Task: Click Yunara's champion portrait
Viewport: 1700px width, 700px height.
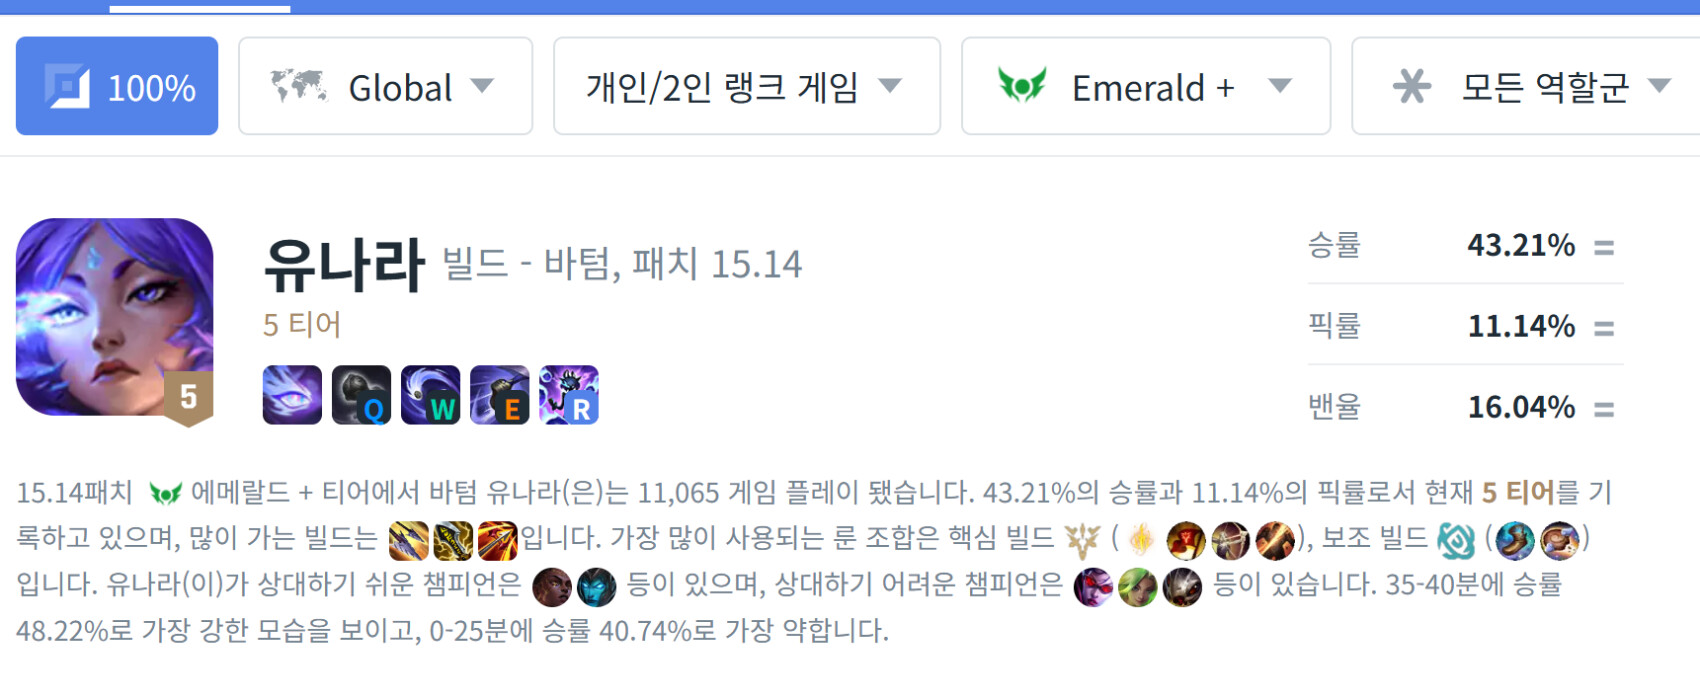Action: pos(114,317)
